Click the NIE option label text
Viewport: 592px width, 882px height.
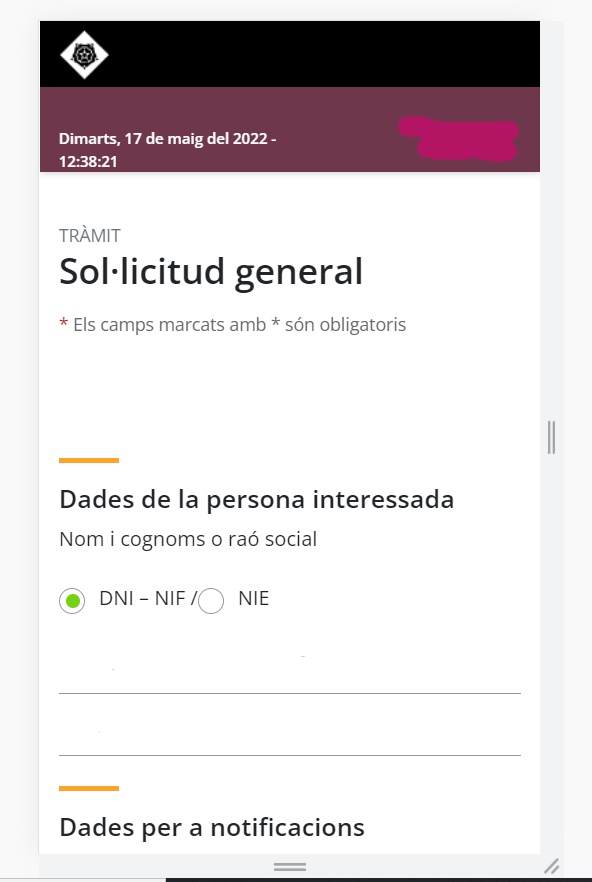pos(254,598)
